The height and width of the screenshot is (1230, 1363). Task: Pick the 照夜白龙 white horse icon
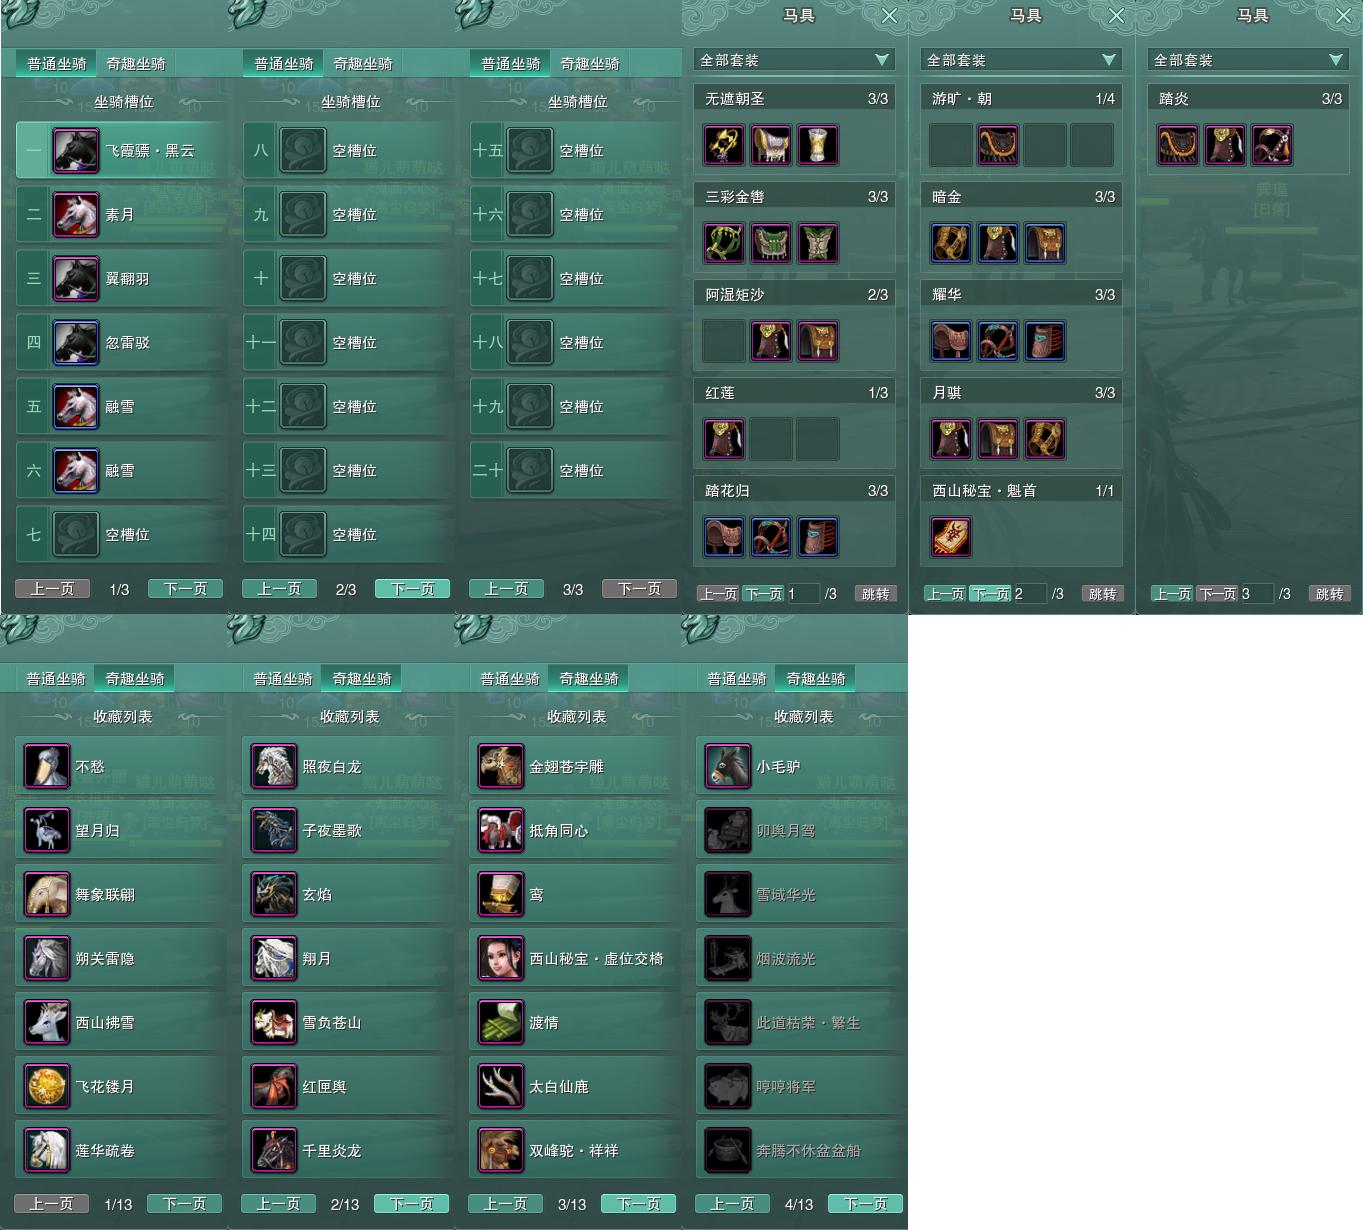click(274, 767)
